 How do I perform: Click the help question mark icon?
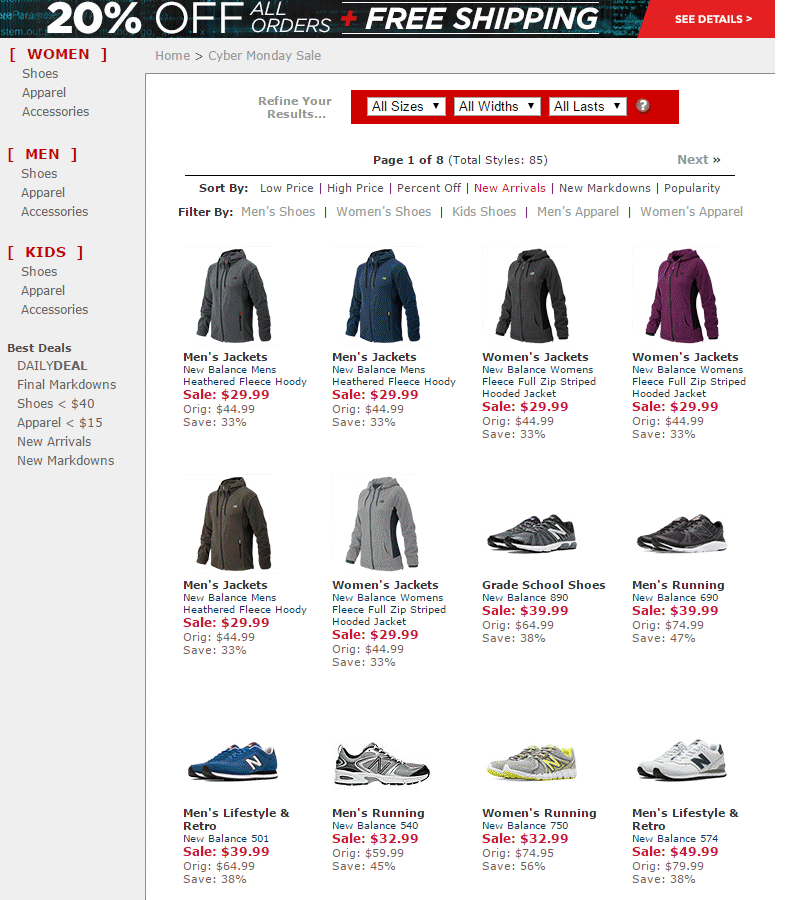pyautogui.click(x=643, y=106)
